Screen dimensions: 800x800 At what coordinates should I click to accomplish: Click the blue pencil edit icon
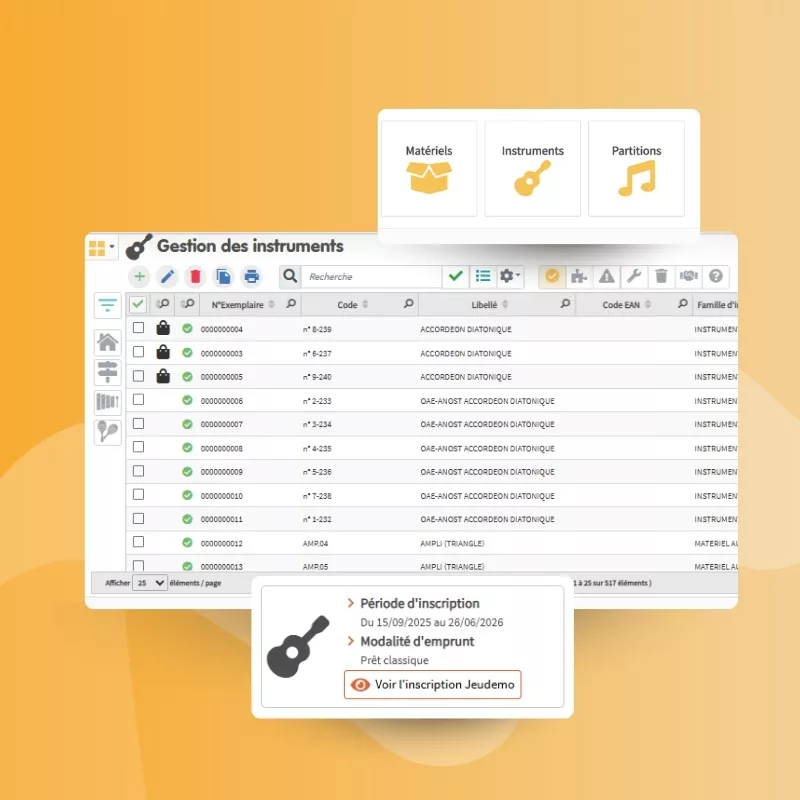167,277
